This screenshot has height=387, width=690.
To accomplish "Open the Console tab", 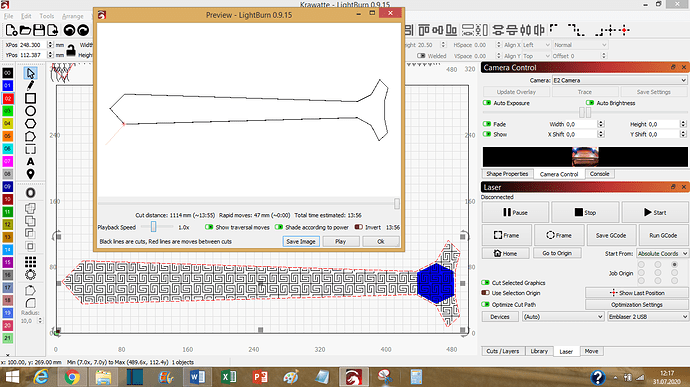I will click(x=599, y=174).
